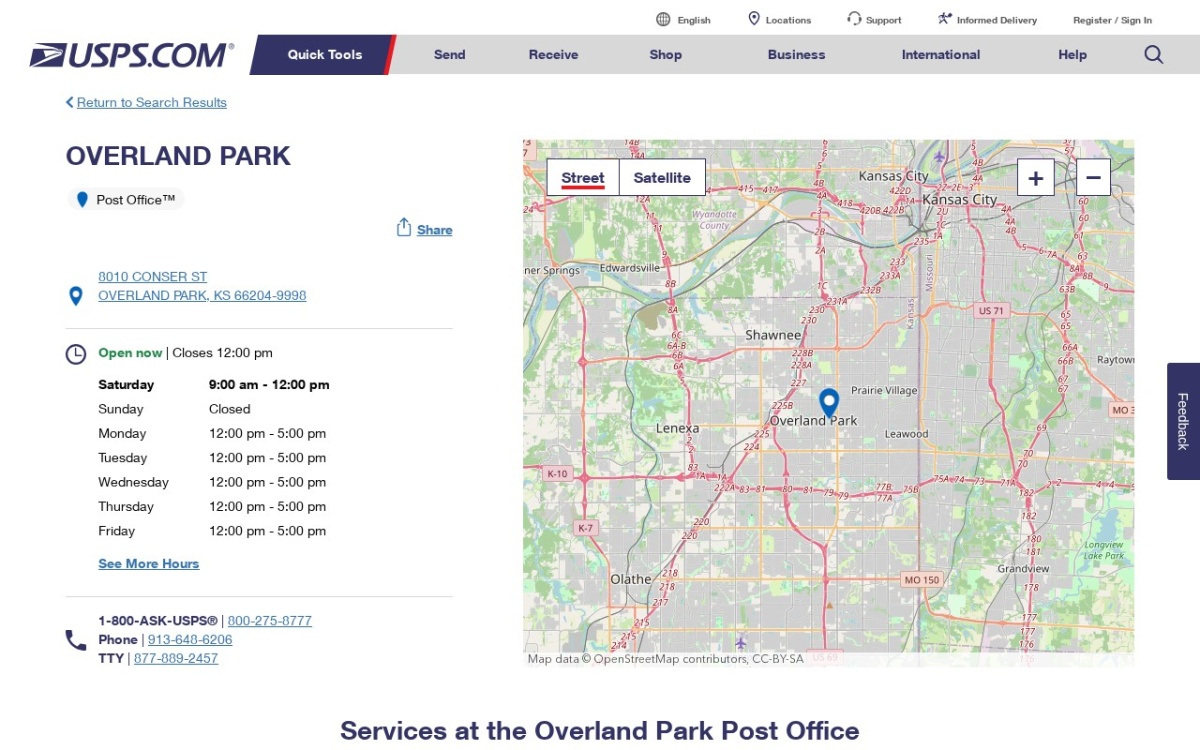
Task: Click Register / Sign In
Action: click(x=1112, y=20)
